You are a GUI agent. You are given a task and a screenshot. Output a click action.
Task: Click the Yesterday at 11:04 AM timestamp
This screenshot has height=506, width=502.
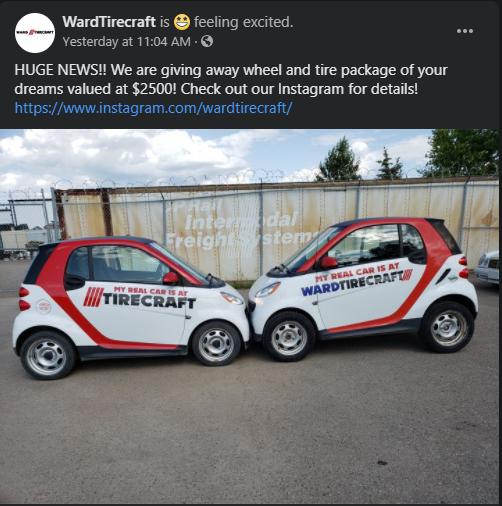pyautogui.click(x=127, y=42)
